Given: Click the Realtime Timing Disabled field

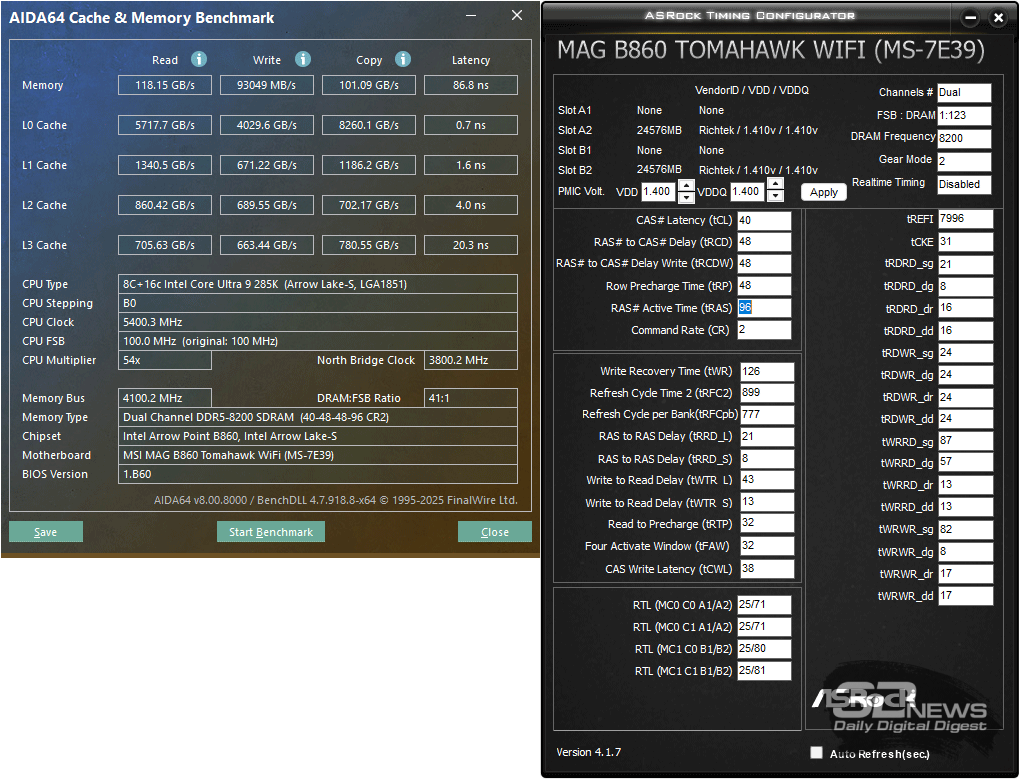Looking at the screenshot, I should pos(964,184).
